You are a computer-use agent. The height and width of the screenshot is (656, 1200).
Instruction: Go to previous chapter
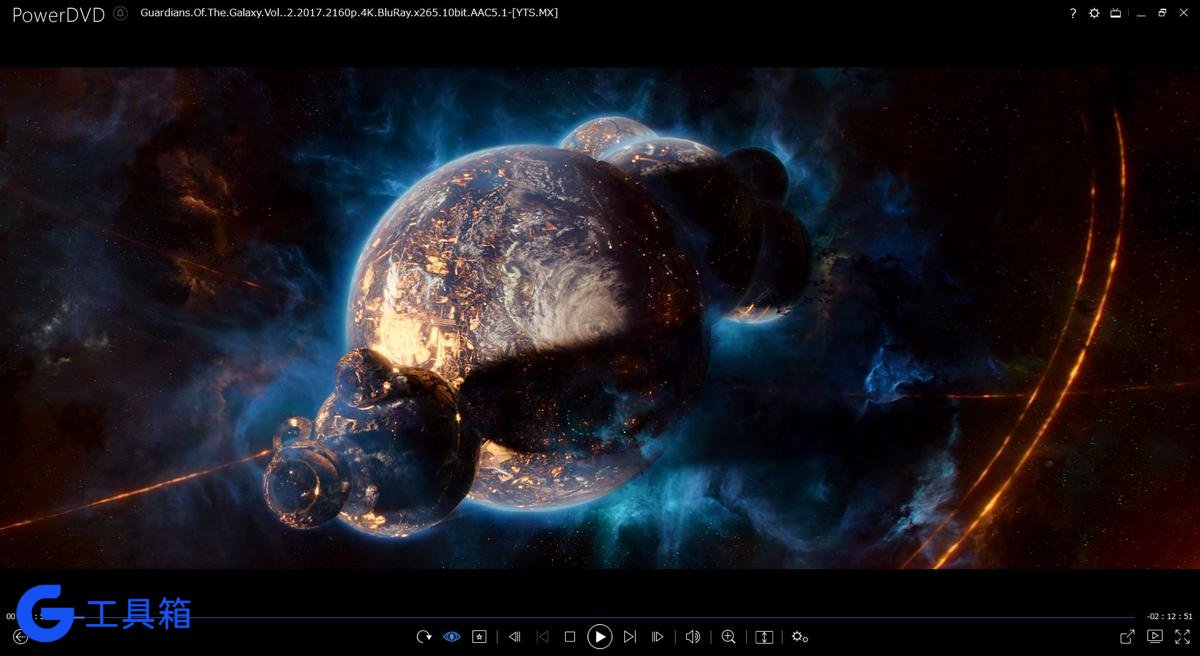pos(542,637)
